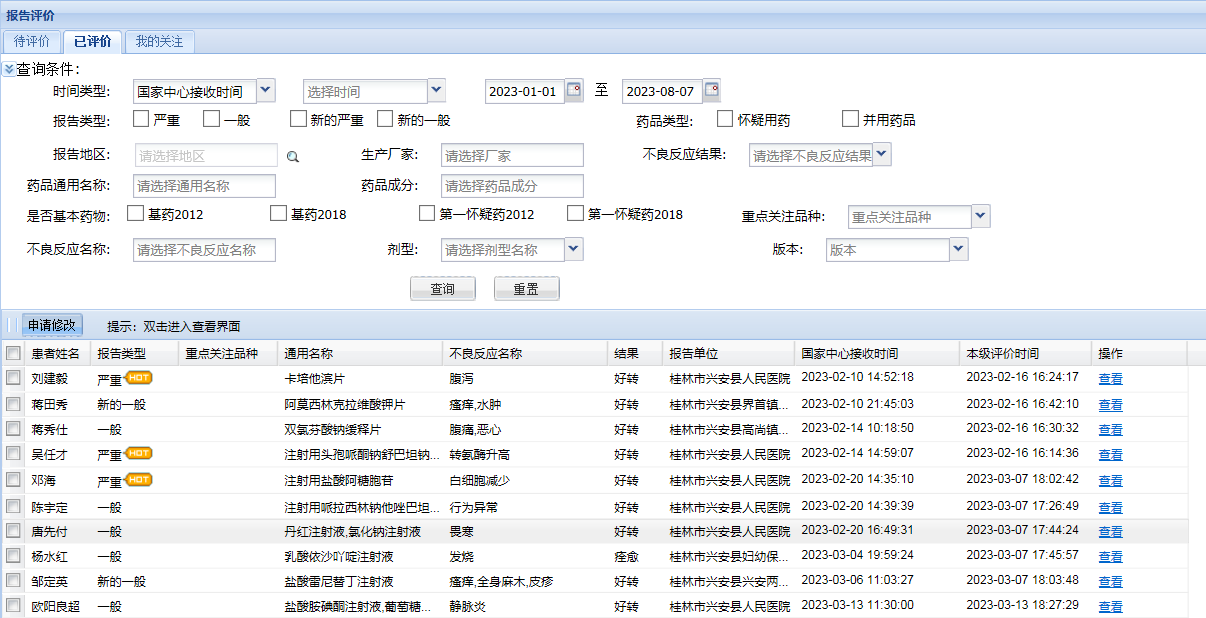Click the 重置 button
The image size is (1206, 618).
pos(526,289)
